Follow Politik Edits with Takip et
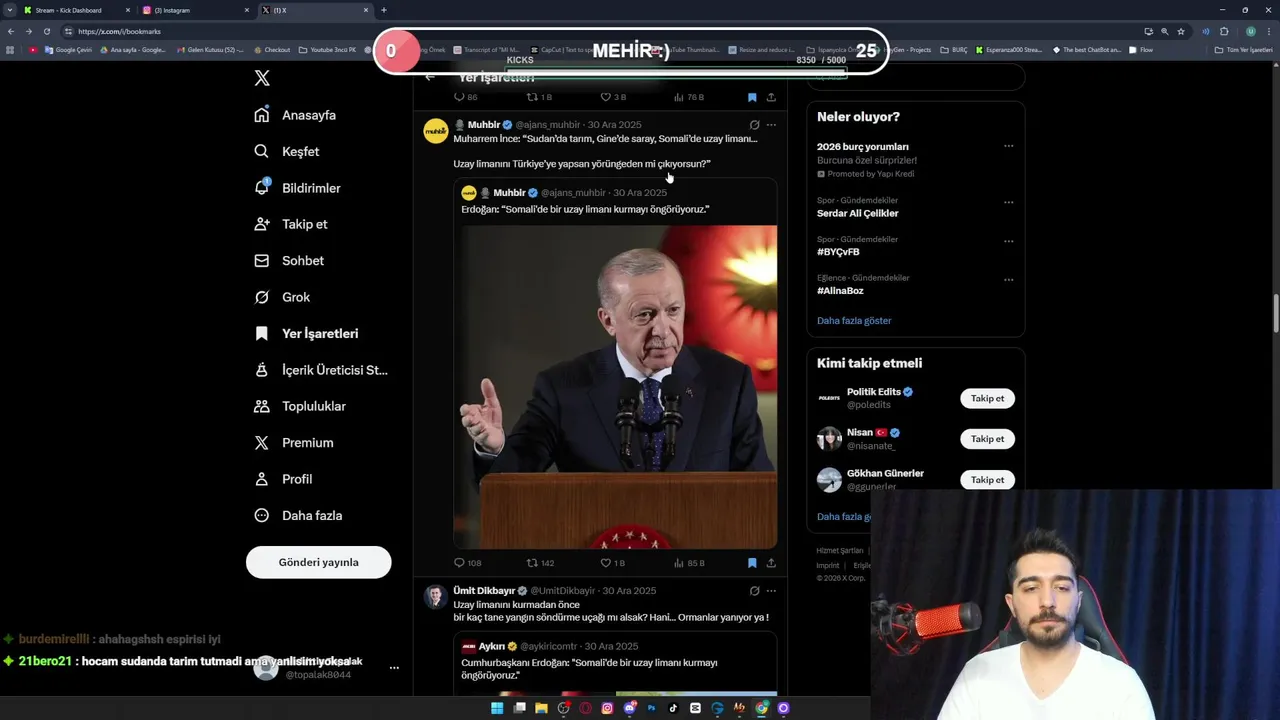The width and height of the screenshot is (1280, 720). click(x=987, y=398)
